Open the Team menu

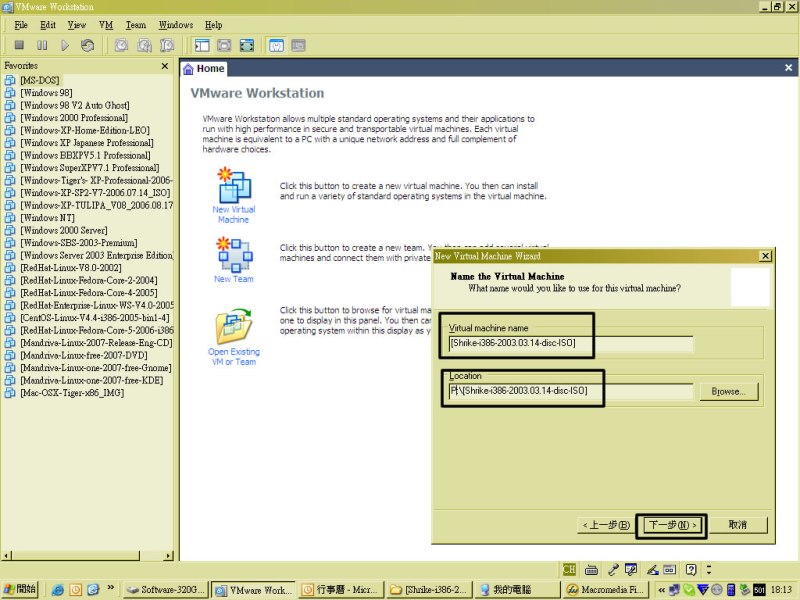click(x=136, y=25)
